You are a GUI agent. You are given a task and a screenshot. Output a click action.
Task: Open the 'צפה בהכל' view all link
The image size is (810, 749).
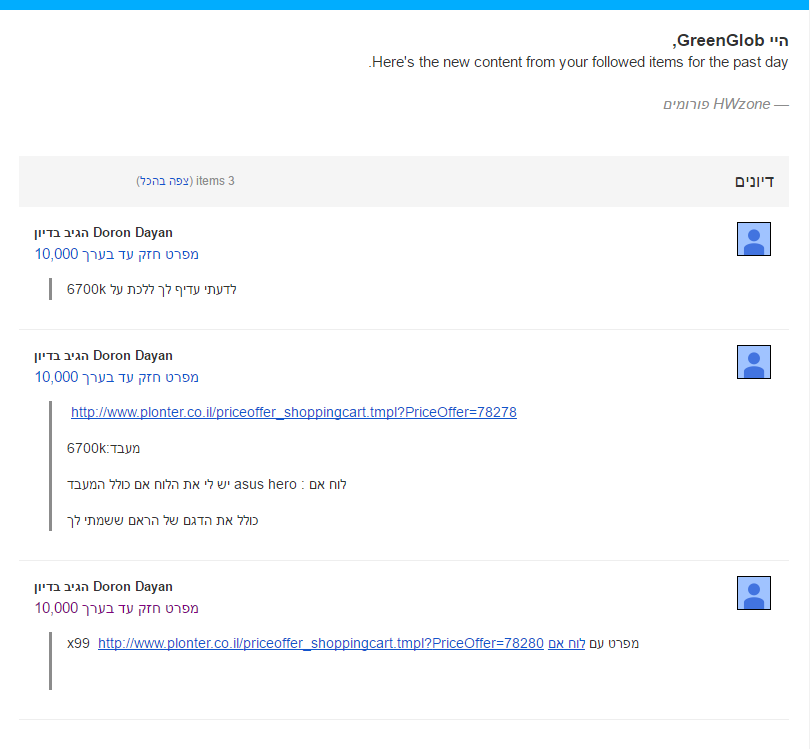click(165, 181)
